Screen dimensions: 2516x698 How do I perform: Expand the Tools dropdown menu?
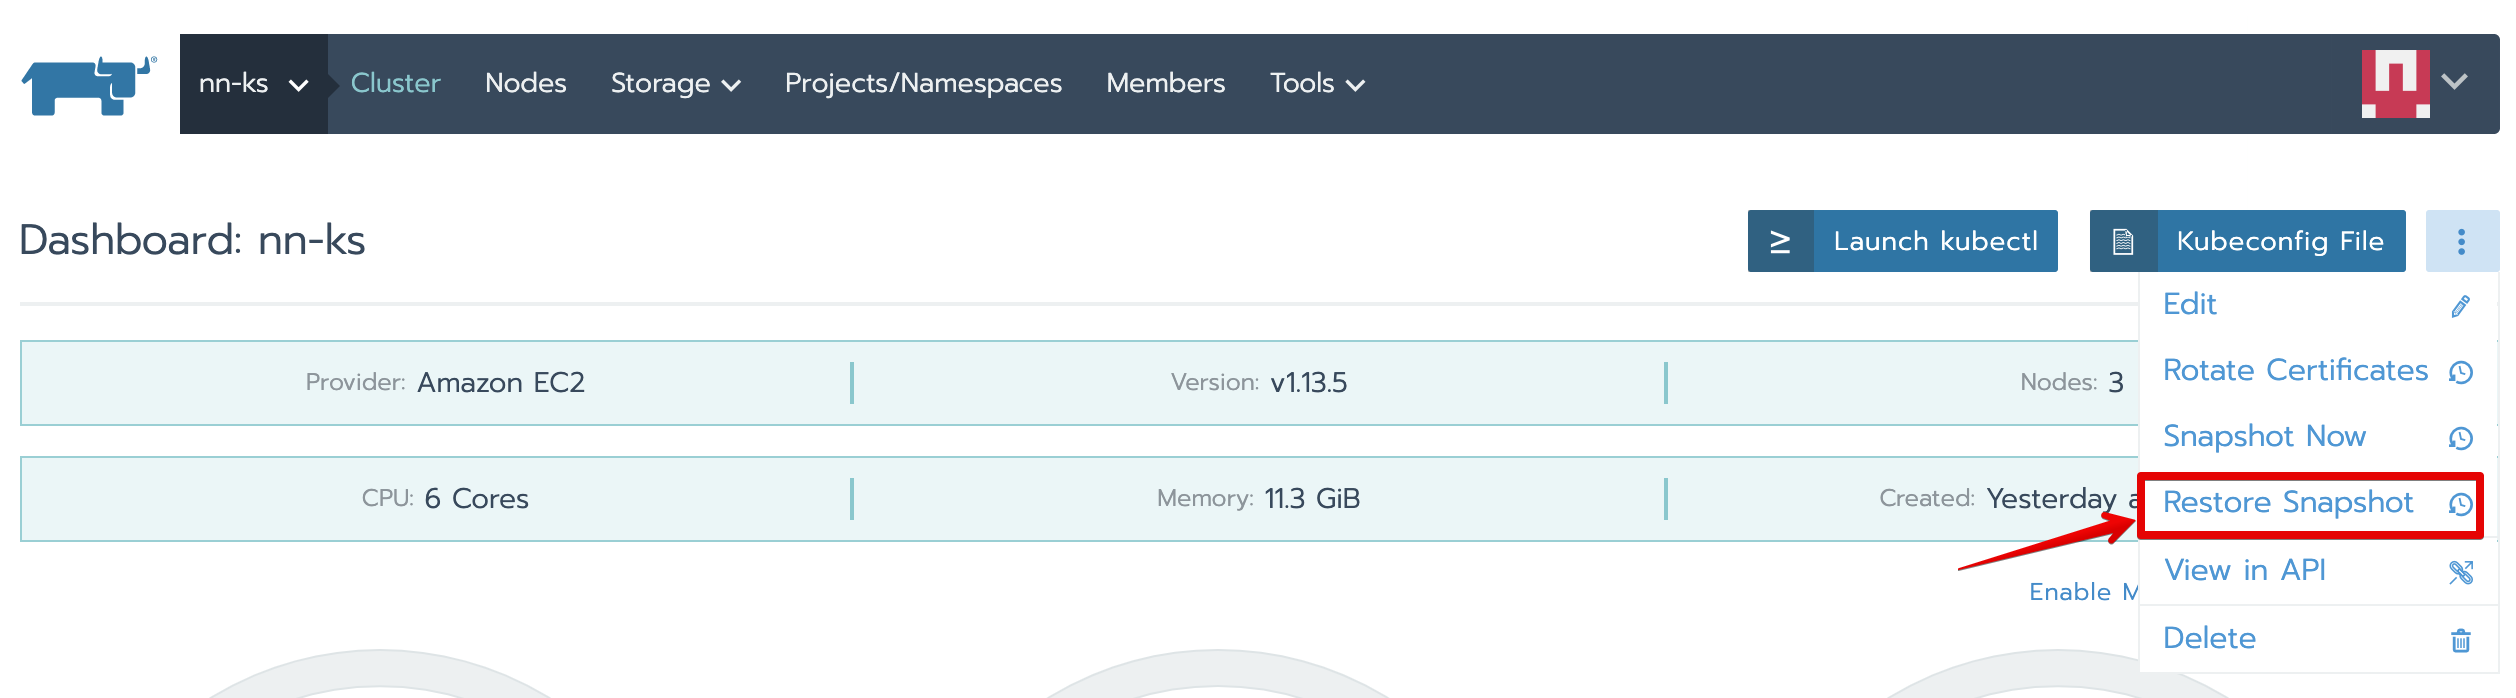click(x=1316, y=84)
